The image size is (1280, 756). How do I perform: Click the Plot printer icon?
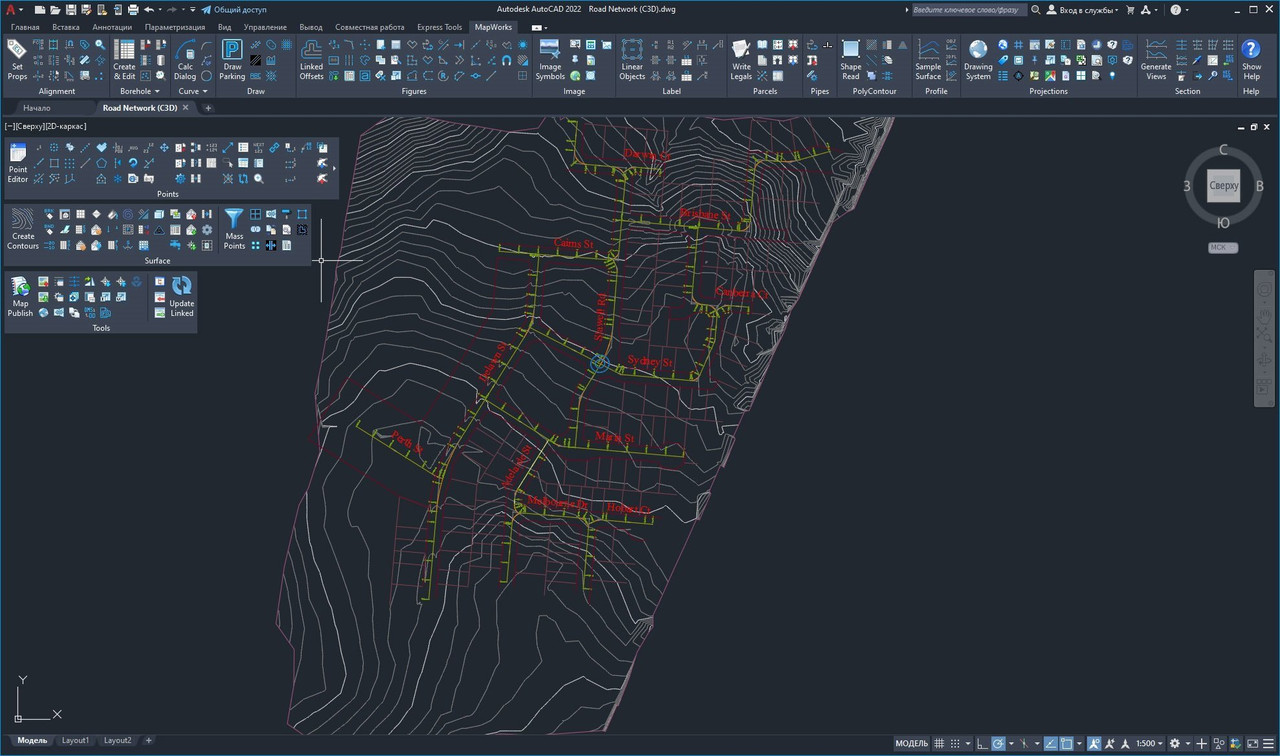(133, 10)
